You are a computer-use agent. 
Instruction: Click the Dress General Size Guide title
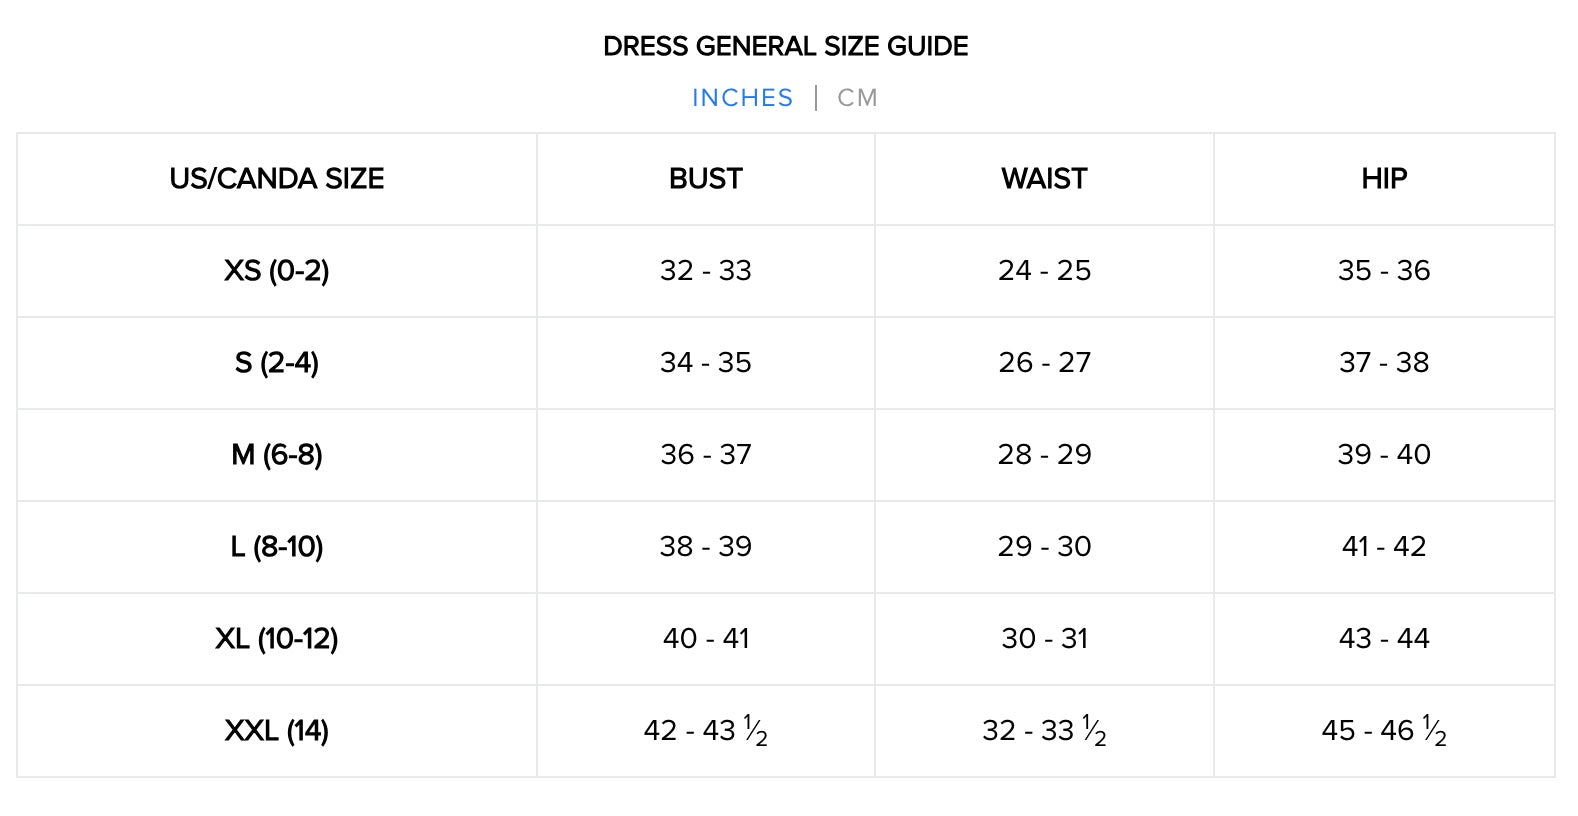[786, 47]
